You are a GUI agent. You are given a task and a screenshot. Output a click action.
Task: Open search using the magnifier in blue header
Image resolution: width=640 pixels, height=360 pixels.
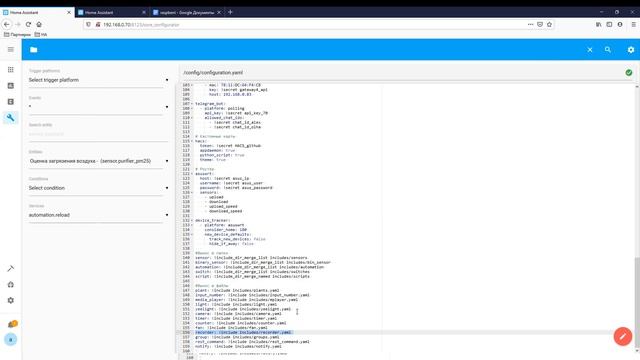tap(608, 49)
